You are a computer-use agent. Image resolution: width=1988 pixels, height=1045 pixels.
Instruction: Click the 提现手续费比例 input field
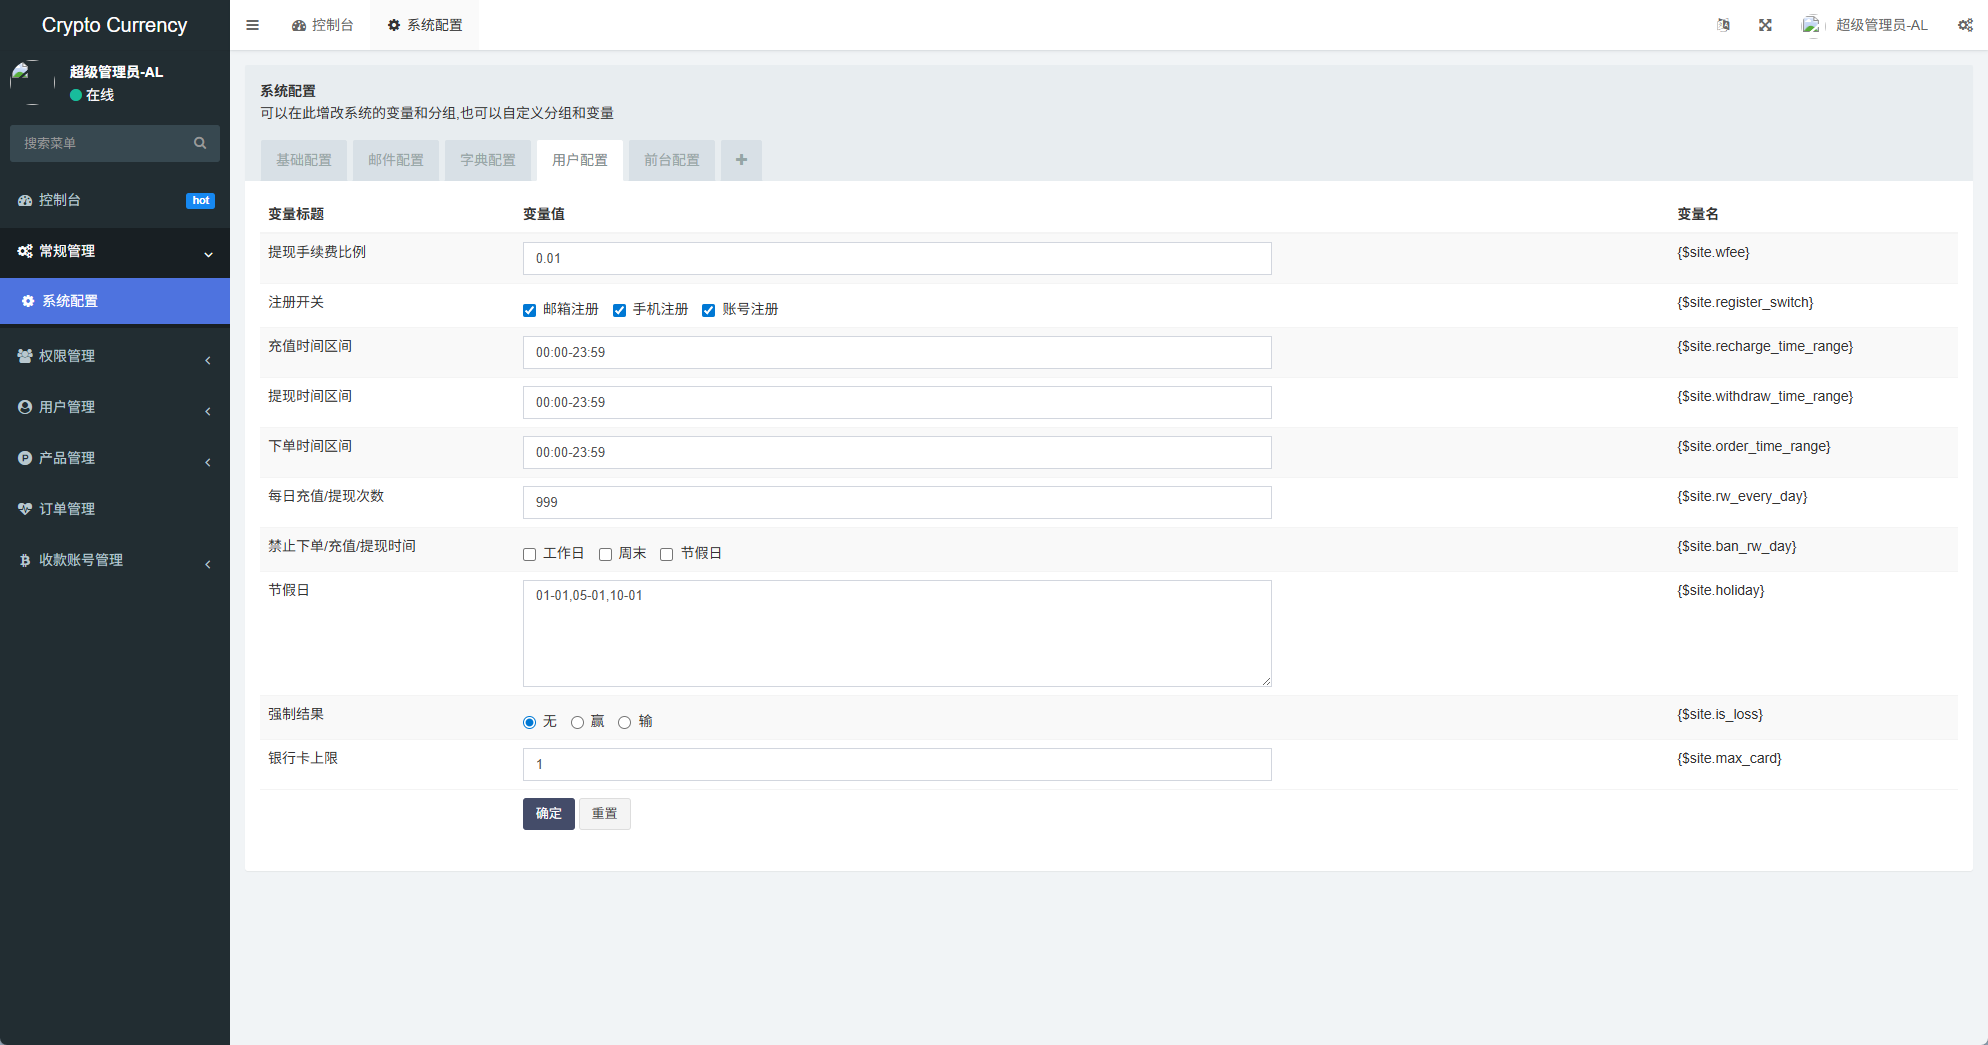coord(896,258)
